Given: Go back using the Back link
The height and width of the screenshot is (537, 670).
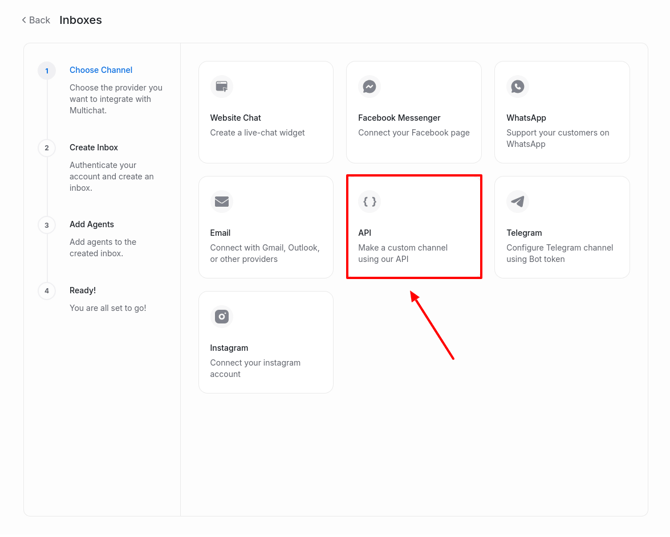Looking at the screenshot, I should point(40,20).
